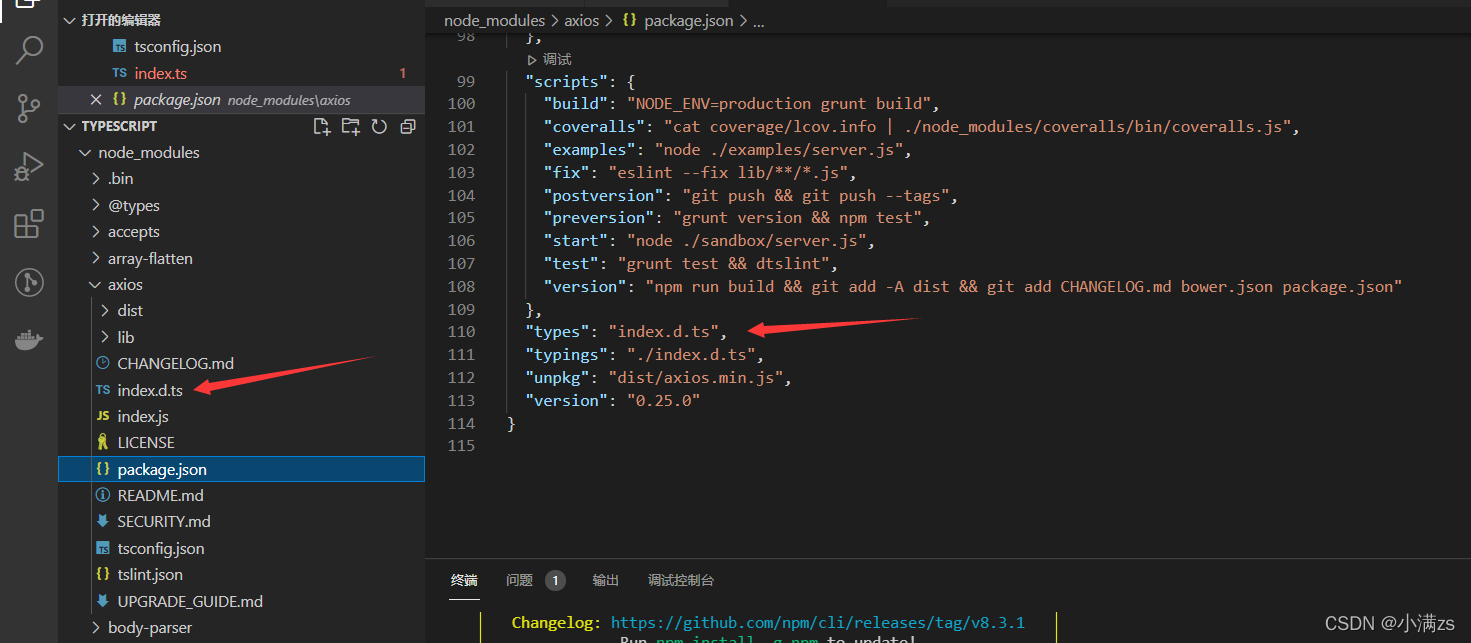
Task: Click the icon beside axios tsconfig.json
Action: (102, 548)
